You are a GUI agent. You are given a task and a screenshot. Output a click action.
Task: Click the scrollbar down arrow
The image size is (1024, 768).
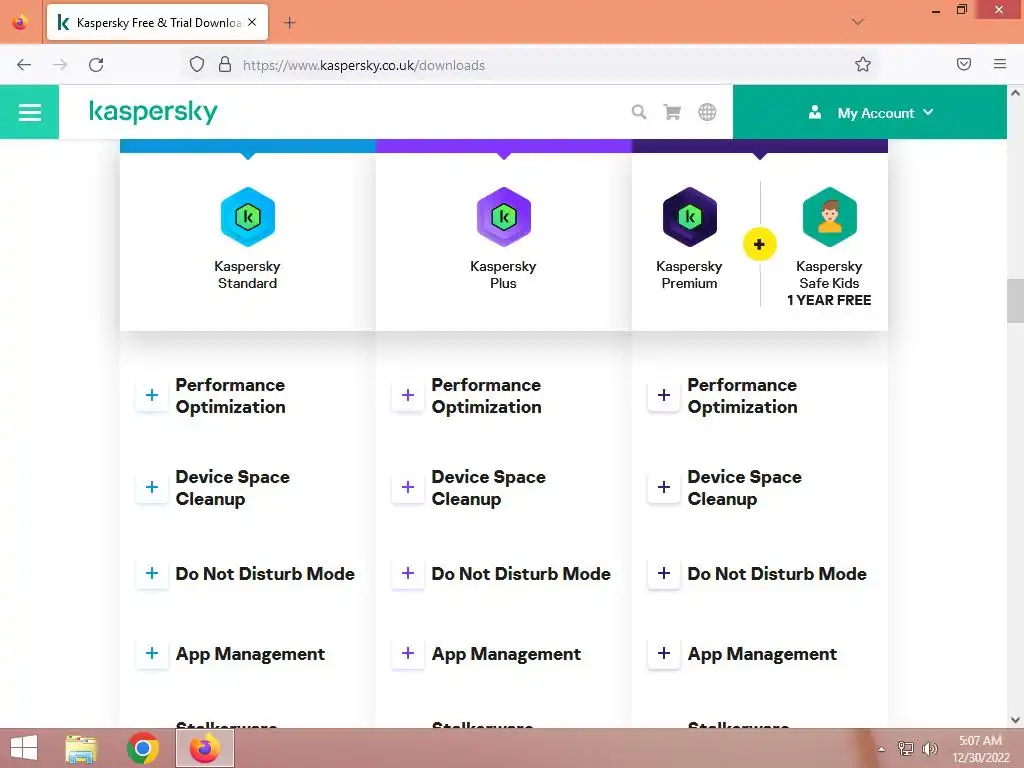click(1015, 720)
